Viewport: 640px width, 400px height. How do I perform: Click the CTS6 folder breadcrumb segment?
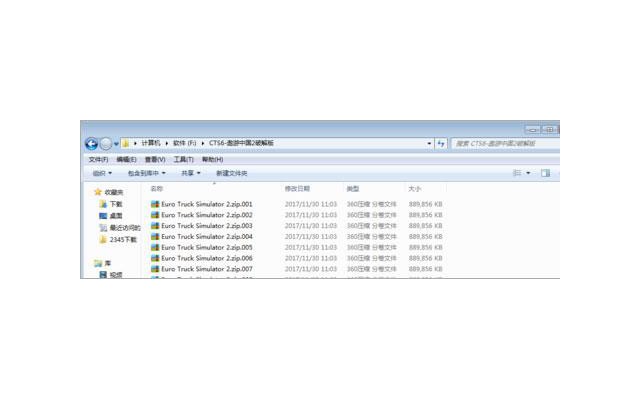pyautogui.click(x=241, y=143)
